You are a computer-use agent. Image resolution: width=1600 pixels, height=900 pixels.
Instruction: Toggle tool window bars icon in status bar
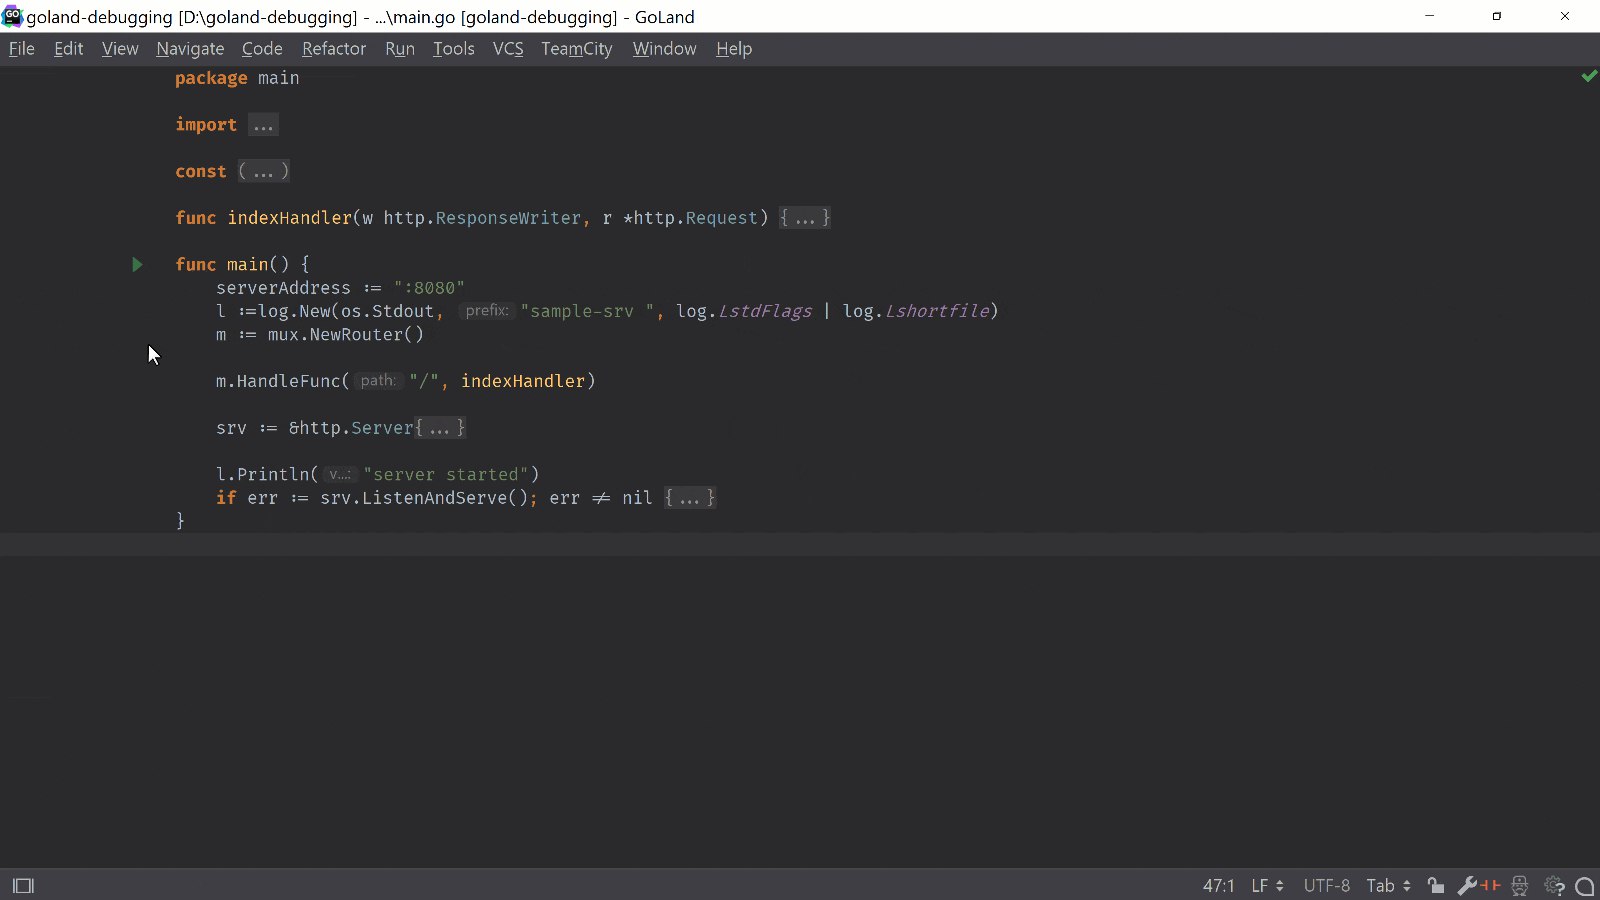[x=23, y=886]
